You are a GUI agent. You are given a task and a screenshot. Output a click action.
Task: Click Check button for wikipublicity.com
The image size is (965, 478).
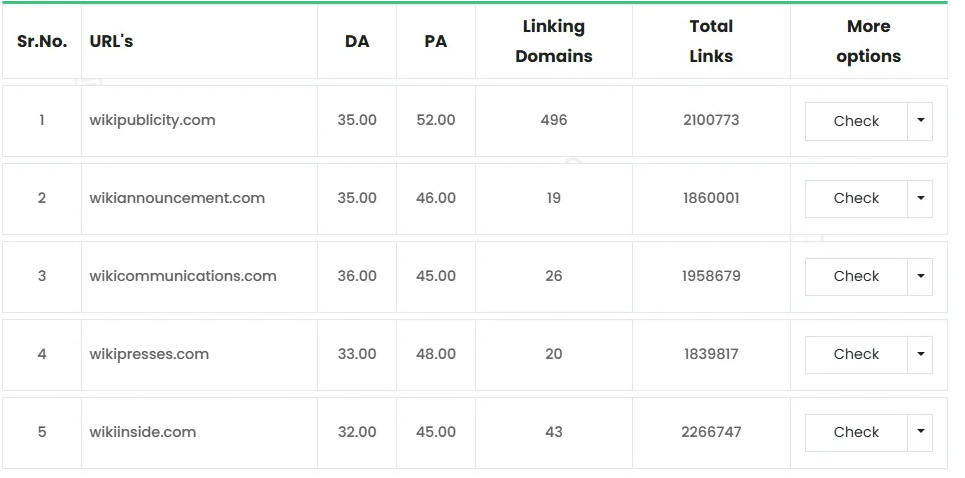(x=856, y=121)
